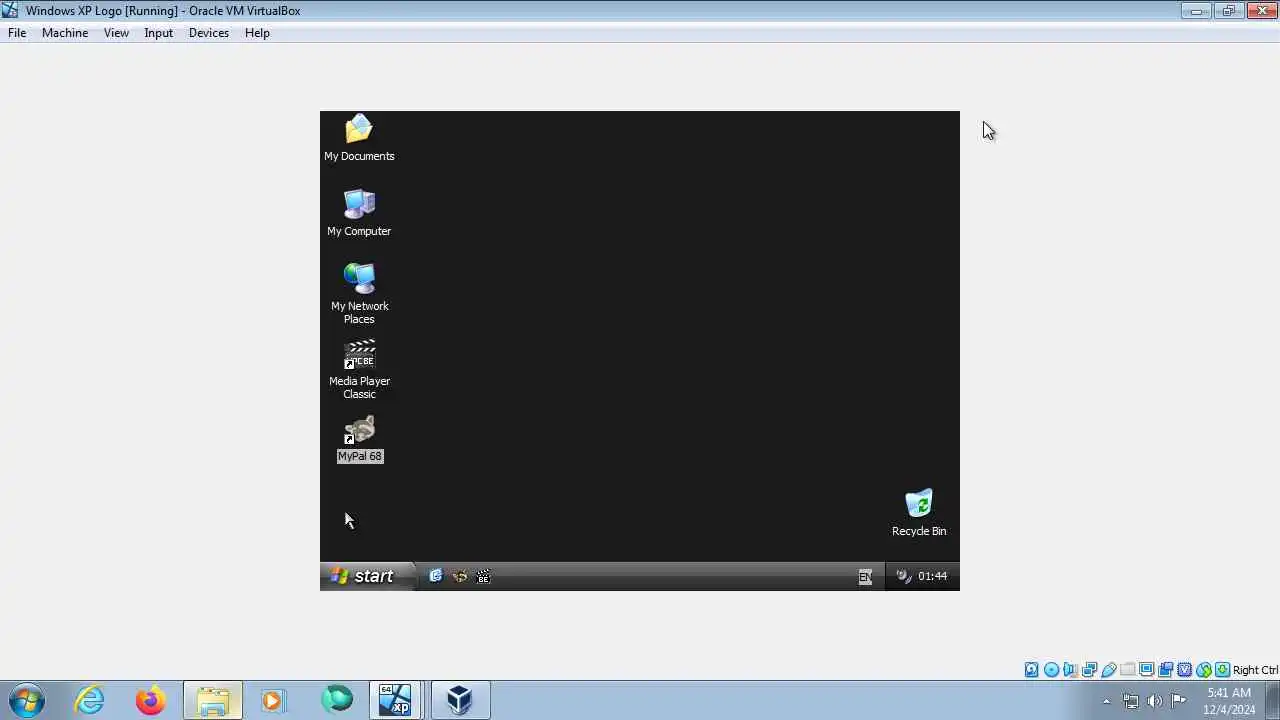Click the Show desktop strip
The width and height of the screenshot is (1280, 720).
click(x=1273, y=701)
